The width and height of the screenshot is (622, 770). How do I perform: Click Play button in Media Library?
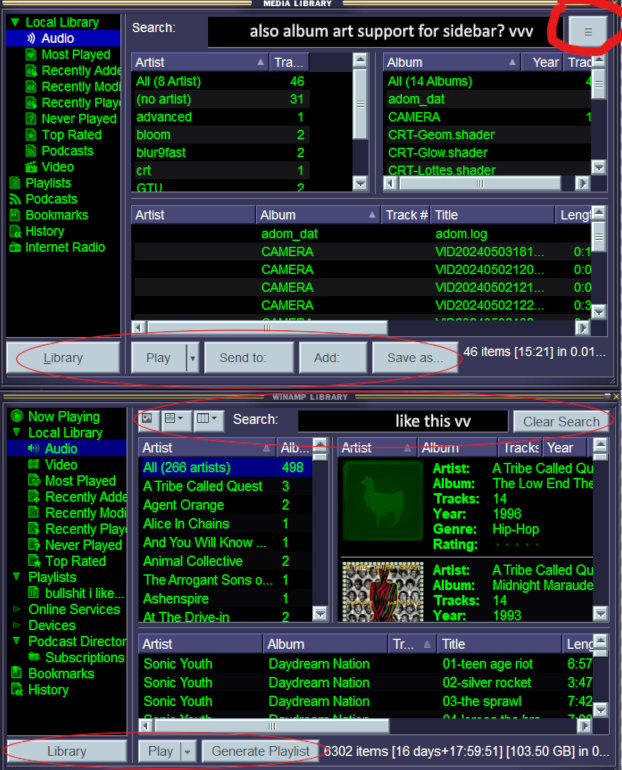(x=159, y=358)
